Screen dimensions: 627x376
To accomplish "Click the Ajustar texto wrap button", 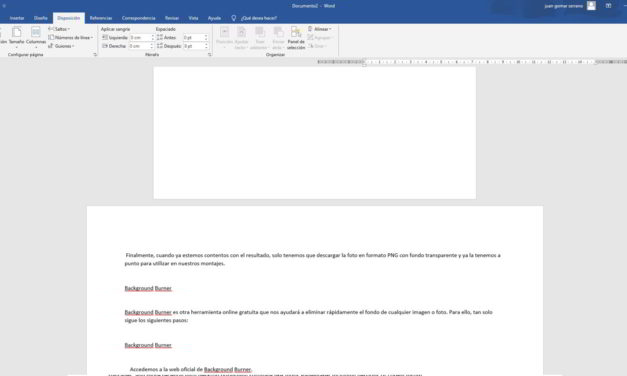I will 241,37.
